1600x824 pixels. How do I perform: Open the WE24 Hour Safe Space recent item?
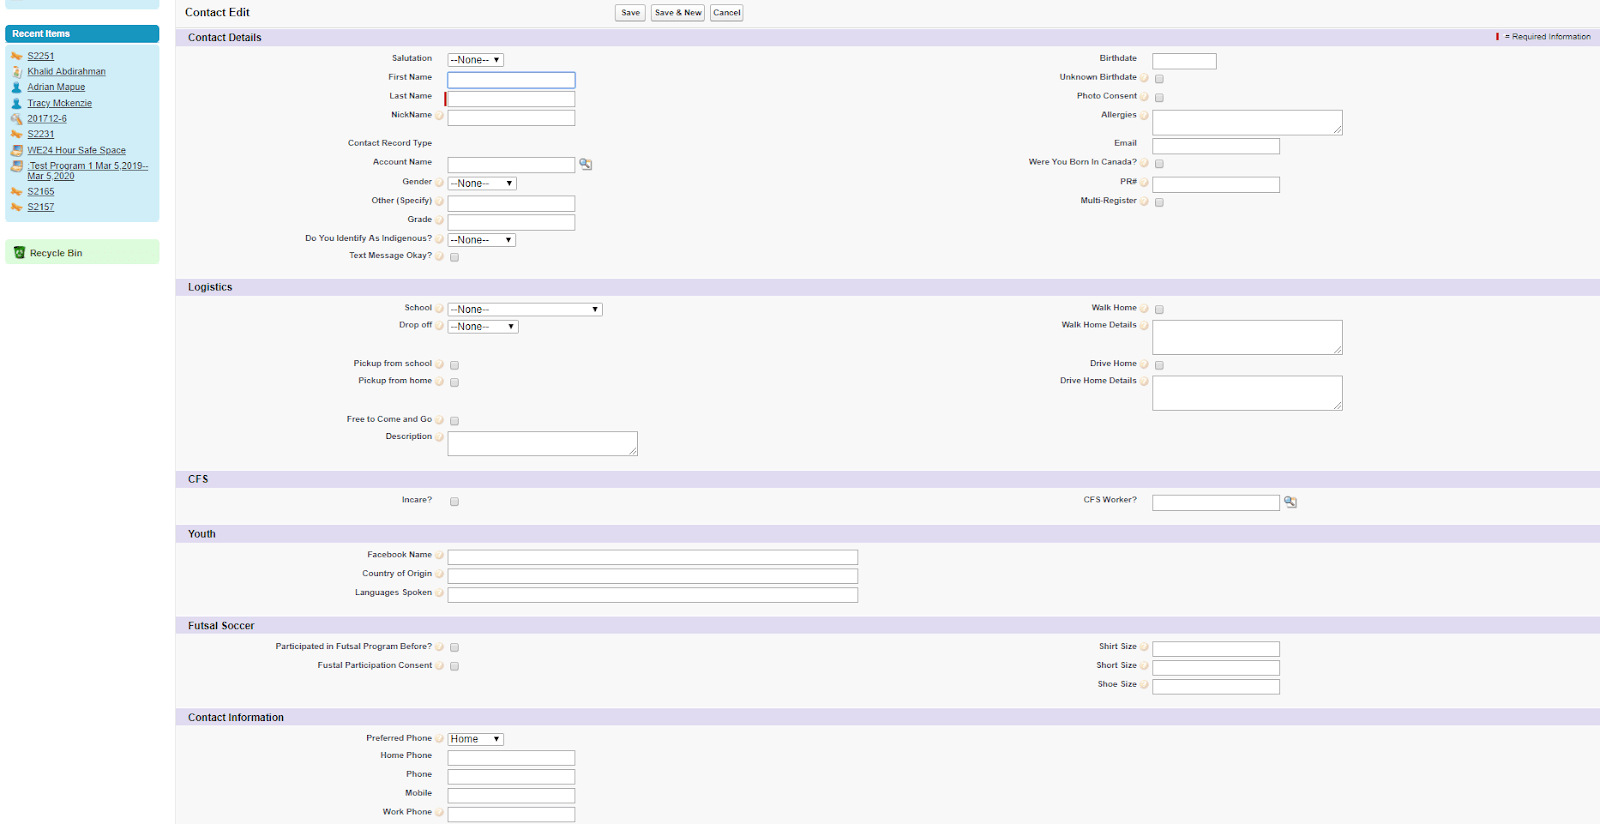coord(76,150)
